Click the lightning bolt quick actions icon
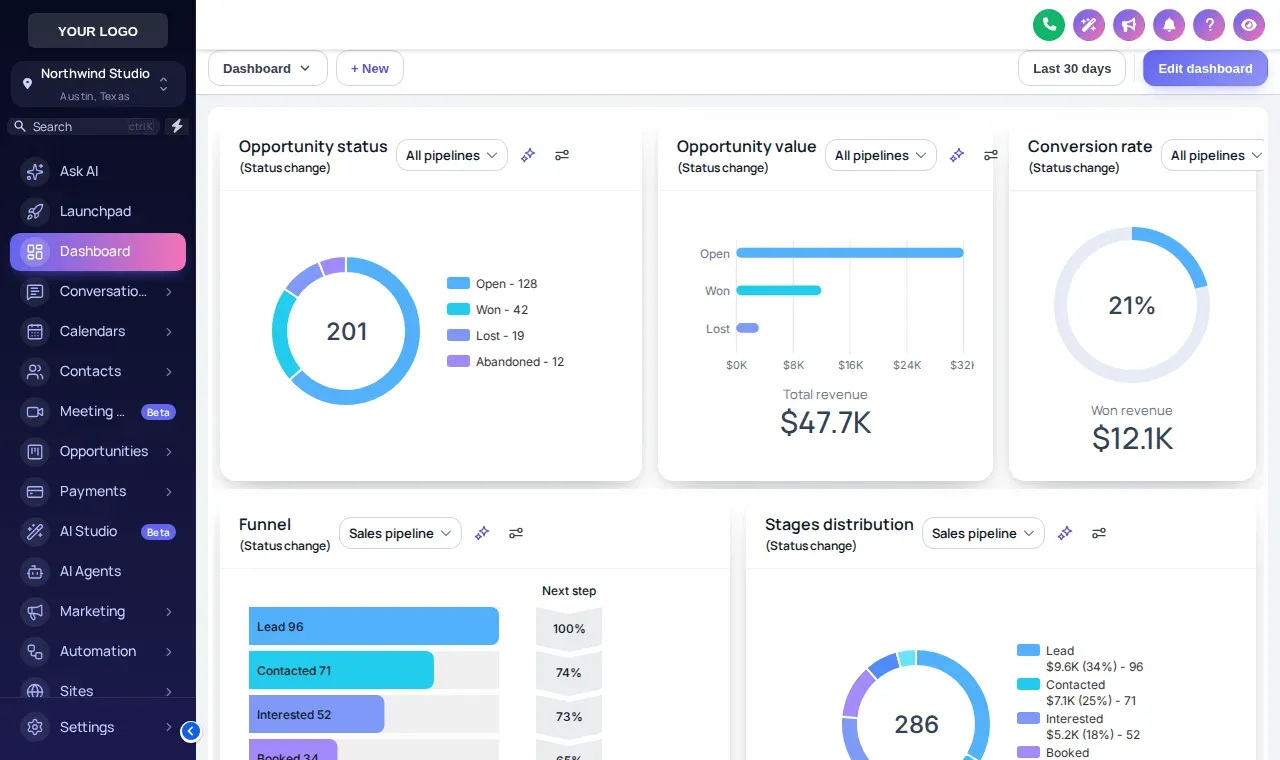The width and height of the screenshot is (1280, 760). coord(177,126)
